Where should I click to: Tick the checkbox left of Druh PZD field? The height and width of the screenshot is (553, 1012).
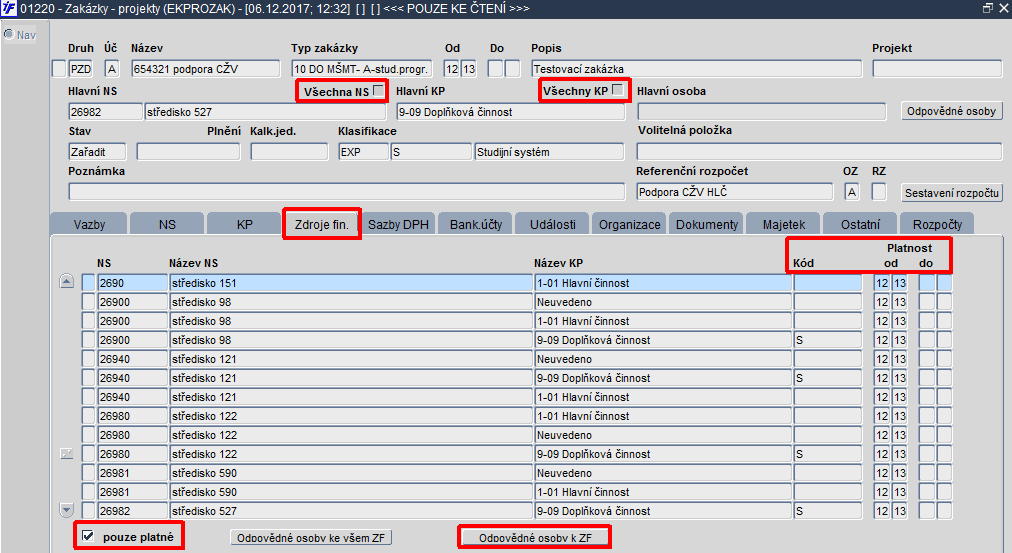point(59,69)
